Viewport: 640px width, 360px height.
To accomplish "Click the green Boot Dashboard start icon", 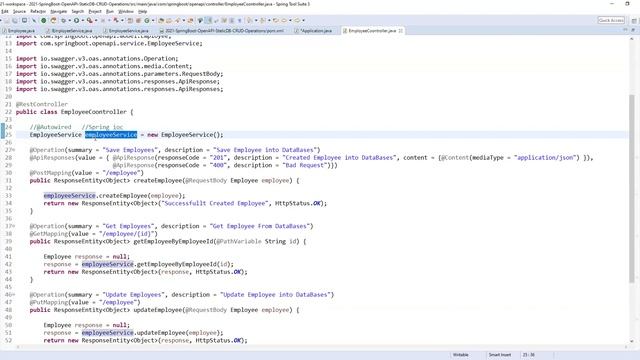I will point(43,20).
